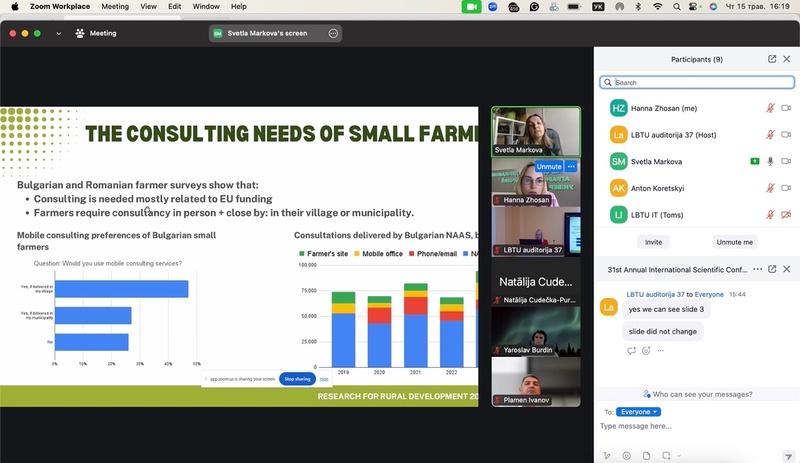Click the format text icon in chat toolbar

tap(607, 456)
